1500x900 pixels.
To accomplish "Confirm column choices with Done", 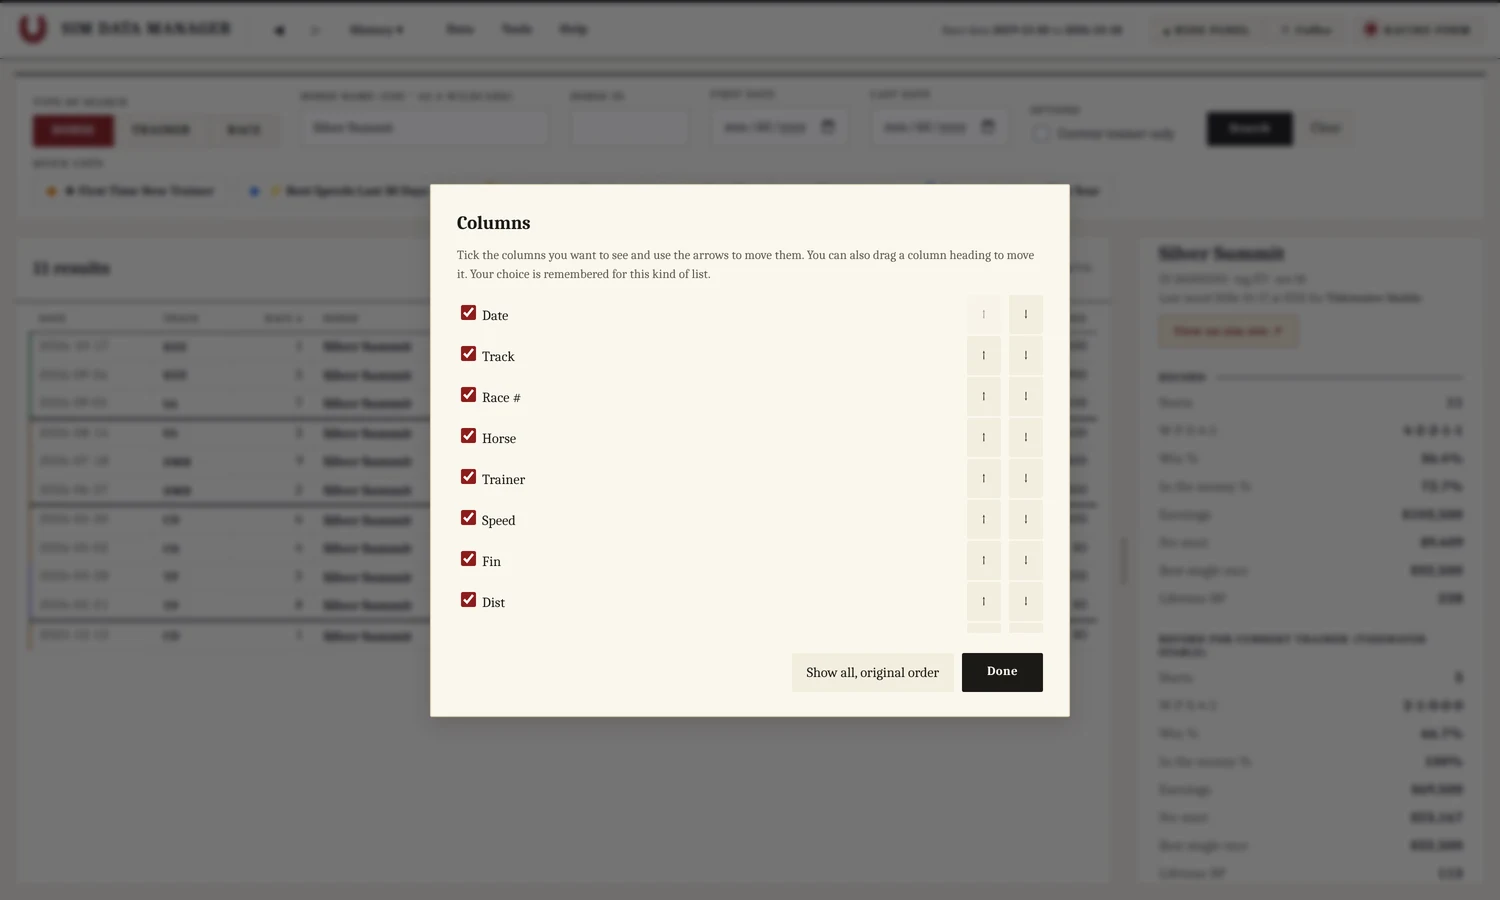I will click(1002, 673).
